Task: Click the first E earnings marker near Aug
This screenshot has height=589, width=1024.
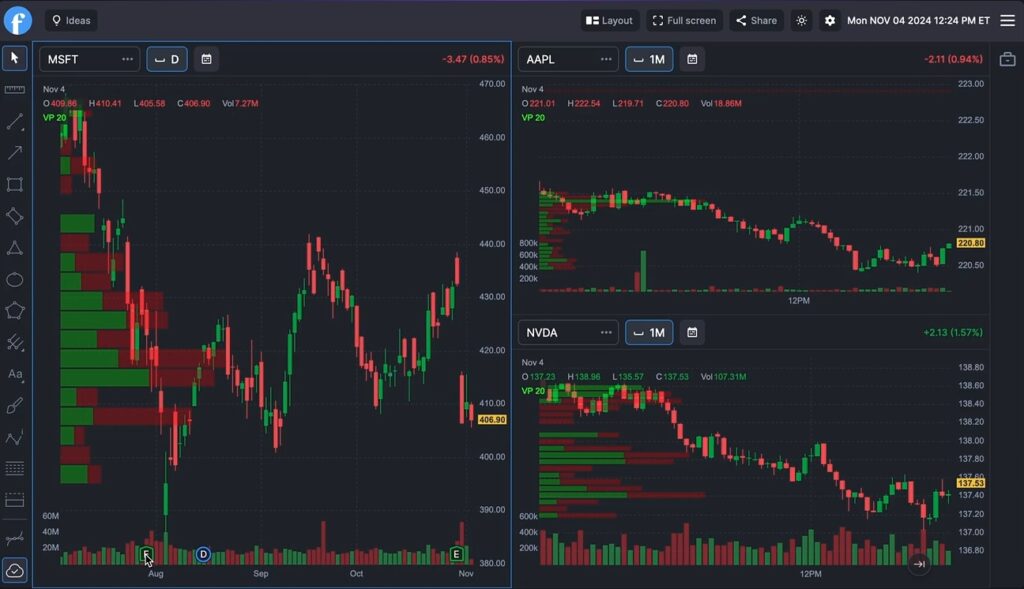Action: (x=146, y=554)
